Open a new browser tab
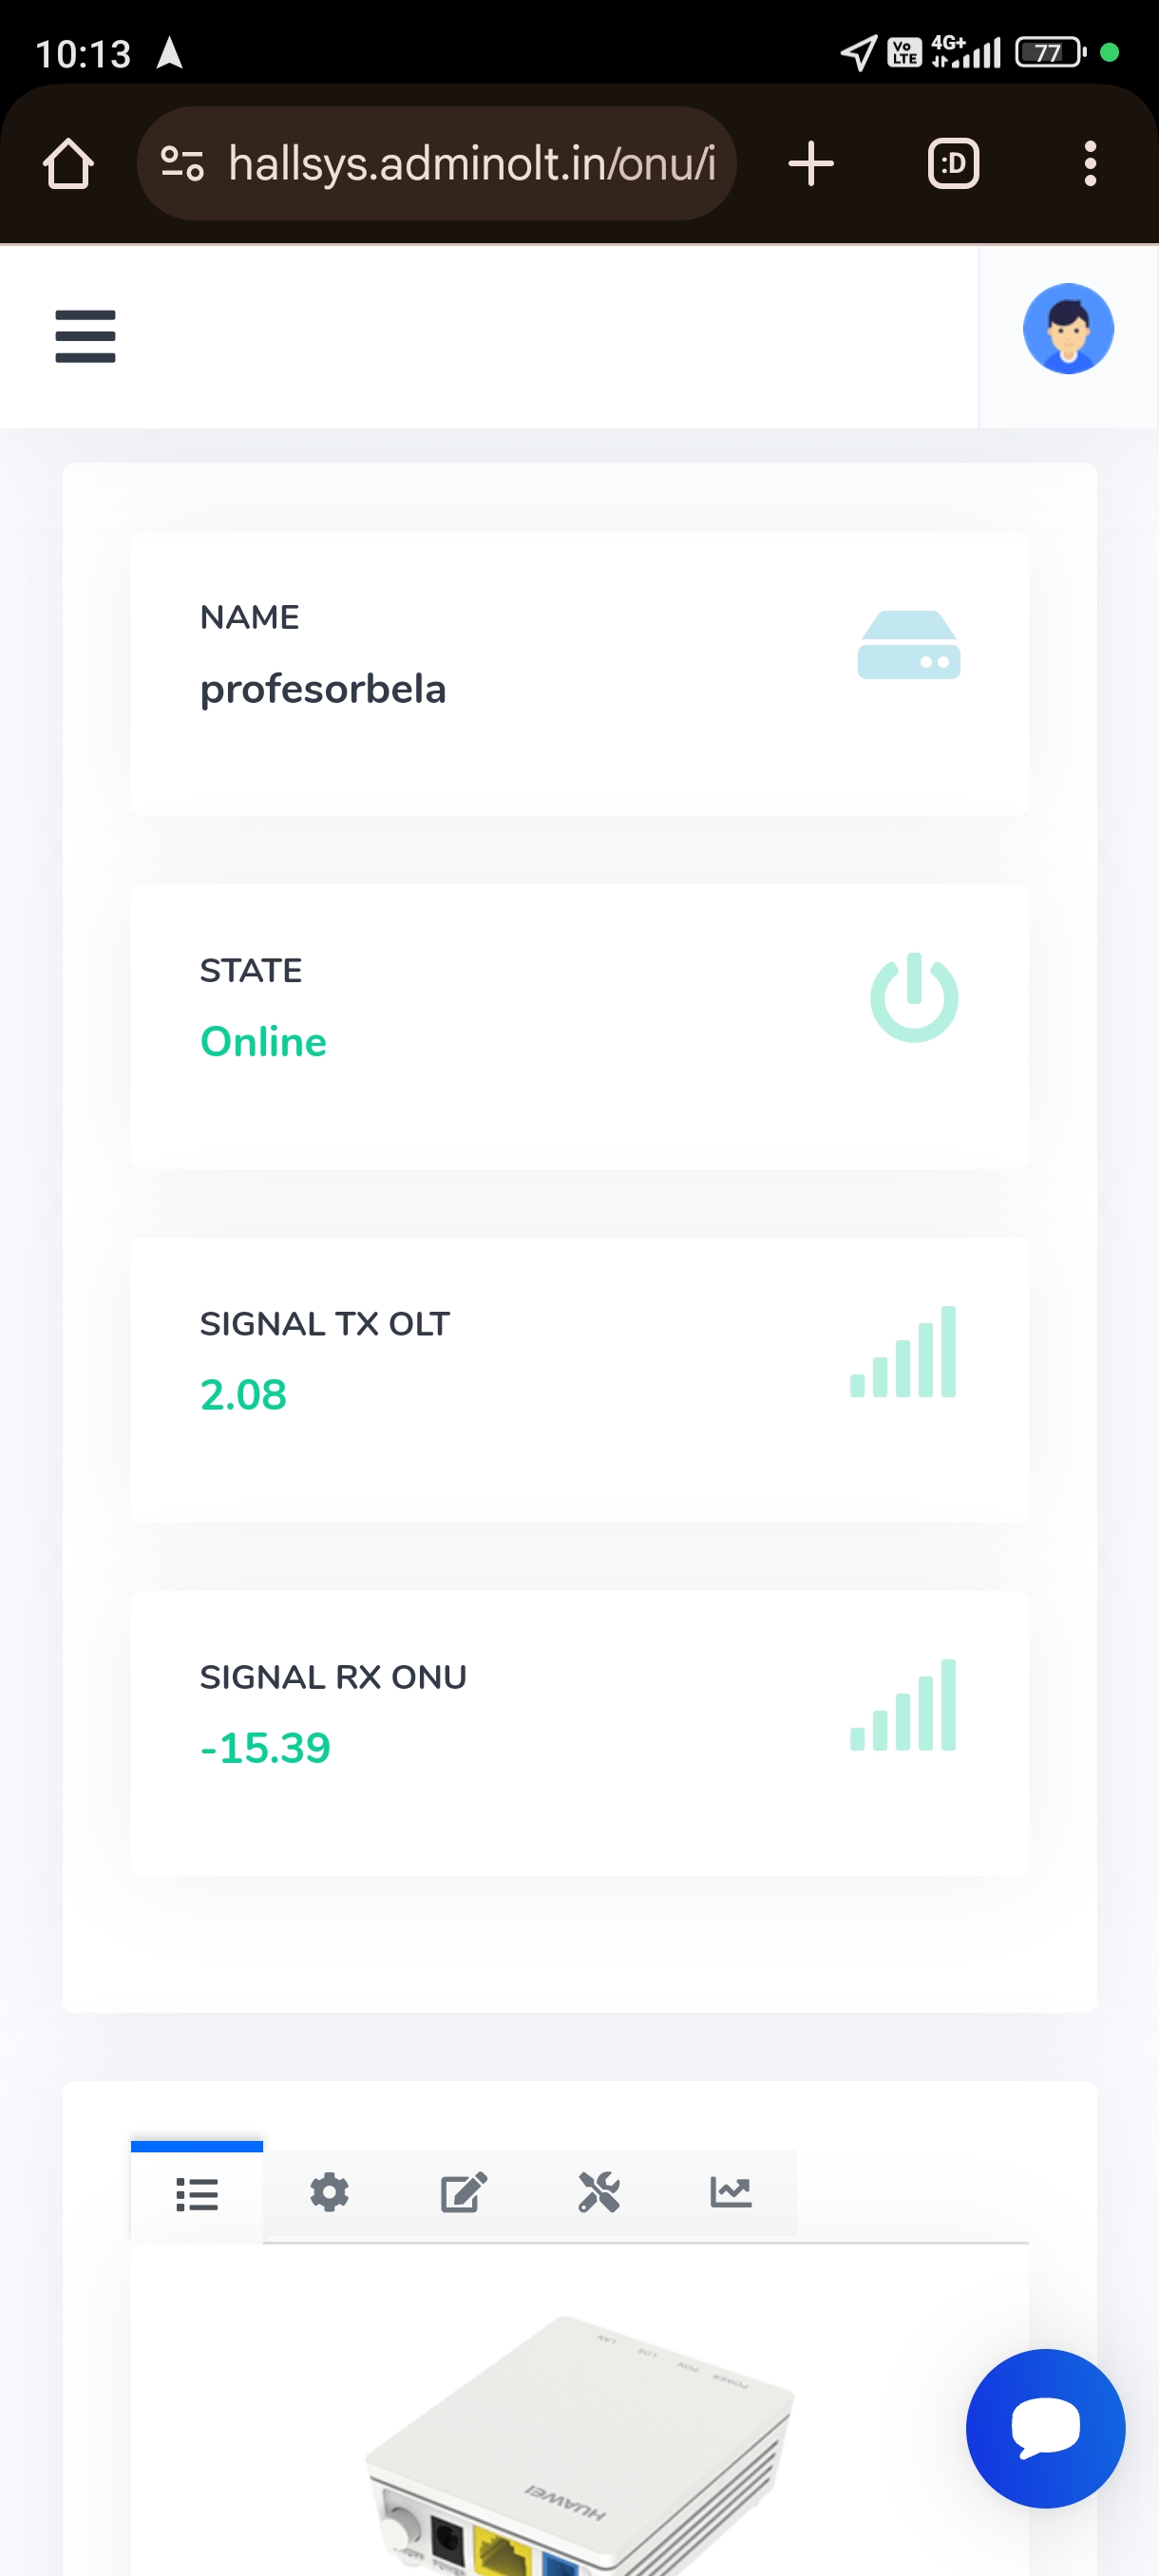 (x=810, y=164)
